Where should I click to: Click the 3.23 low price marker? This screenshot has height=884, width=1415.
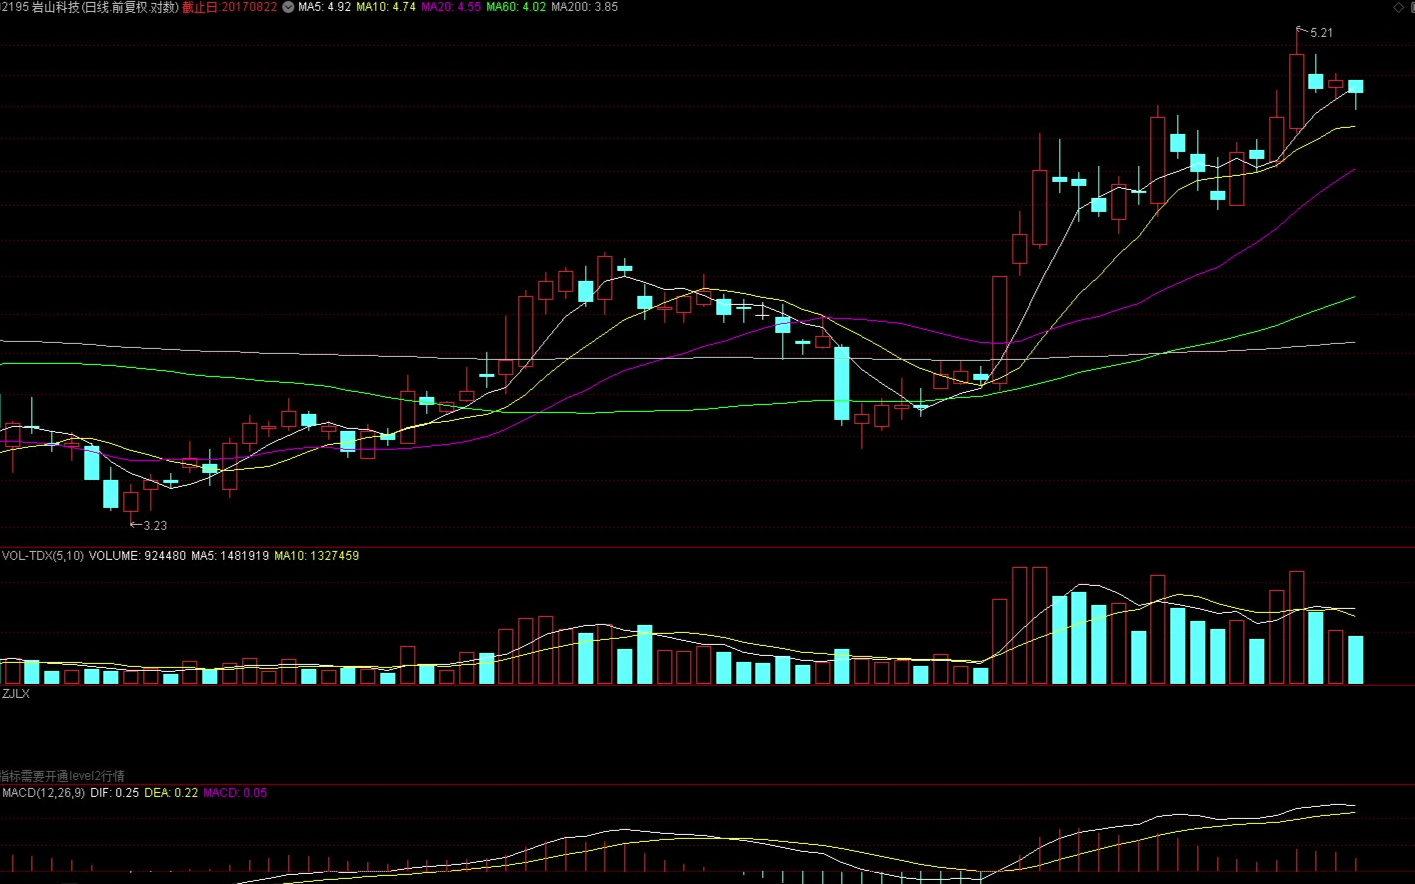(x=154, y=525)
